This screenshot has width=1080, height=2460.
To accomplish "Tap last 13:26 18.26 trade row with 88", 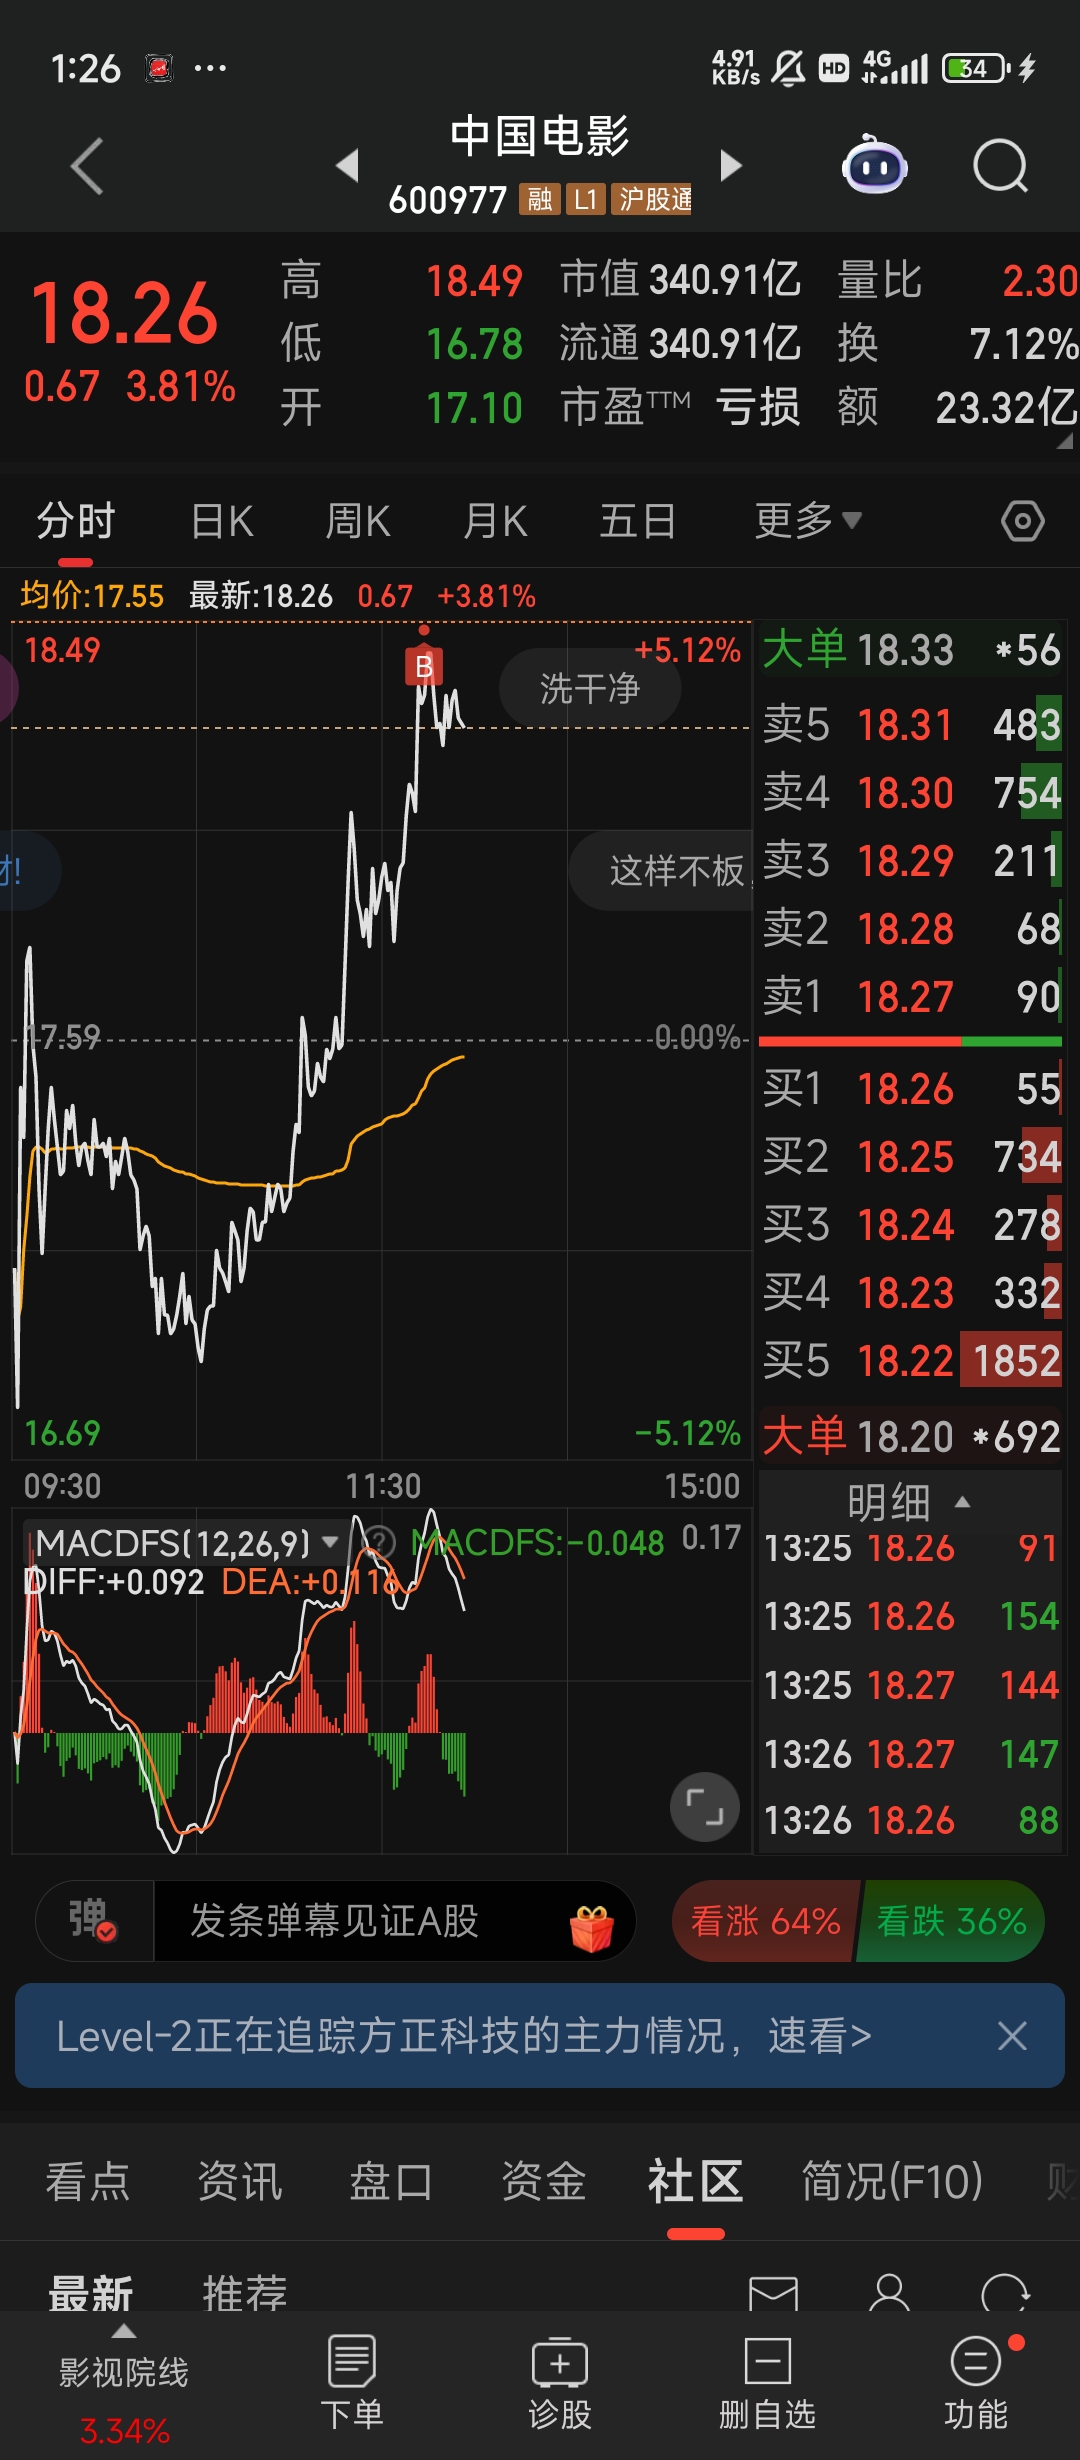I will (x=911, y=1820).
